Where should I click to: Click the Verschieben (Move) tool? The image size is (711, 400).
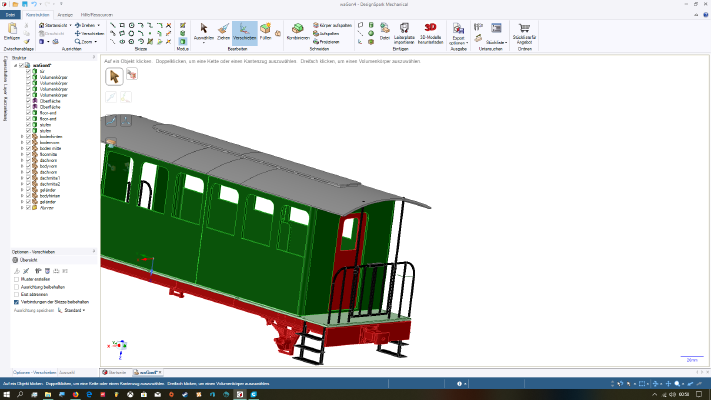[244, 33]
